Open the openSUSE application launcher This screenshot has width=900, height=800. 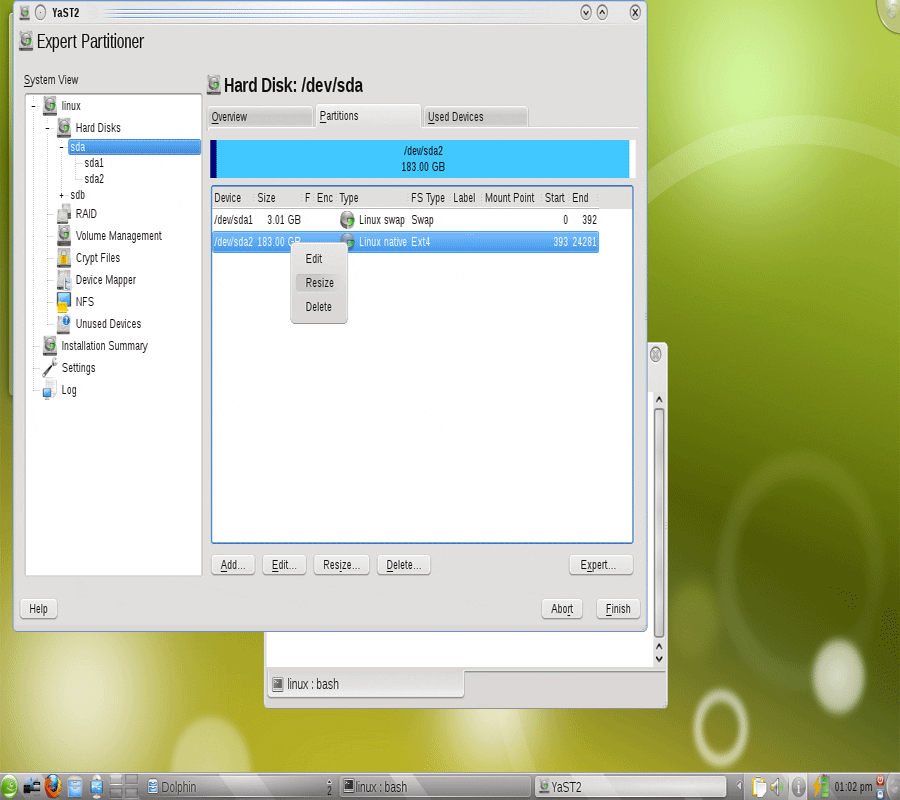9,787
